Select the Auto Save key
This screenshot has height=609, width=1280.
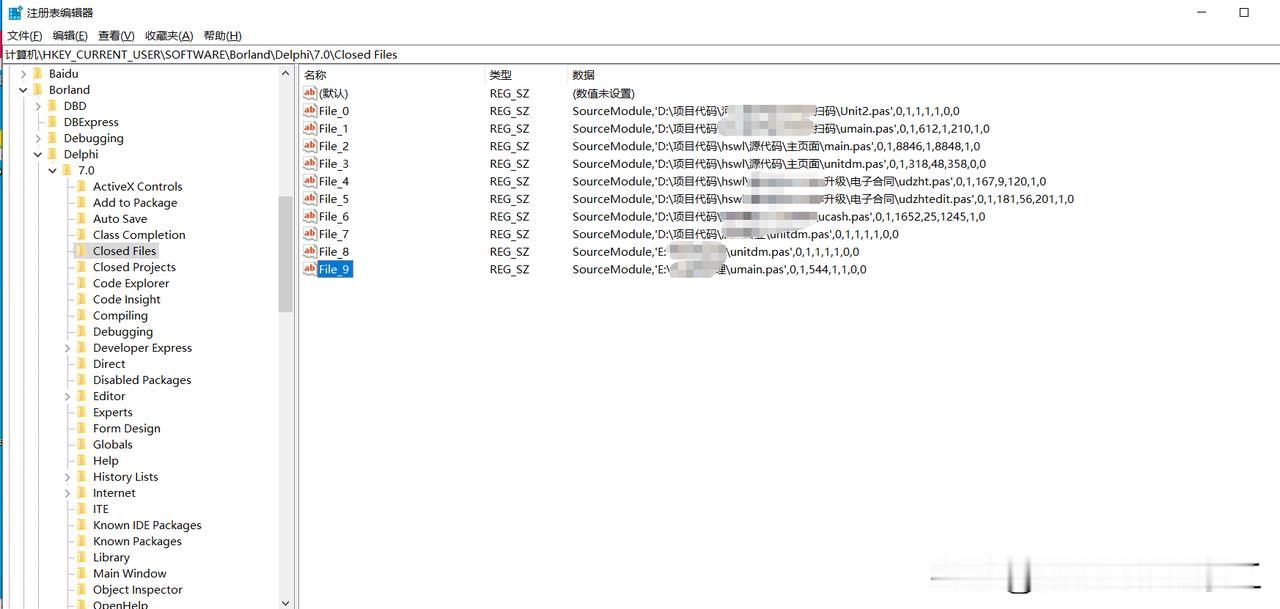pos(120,218)
